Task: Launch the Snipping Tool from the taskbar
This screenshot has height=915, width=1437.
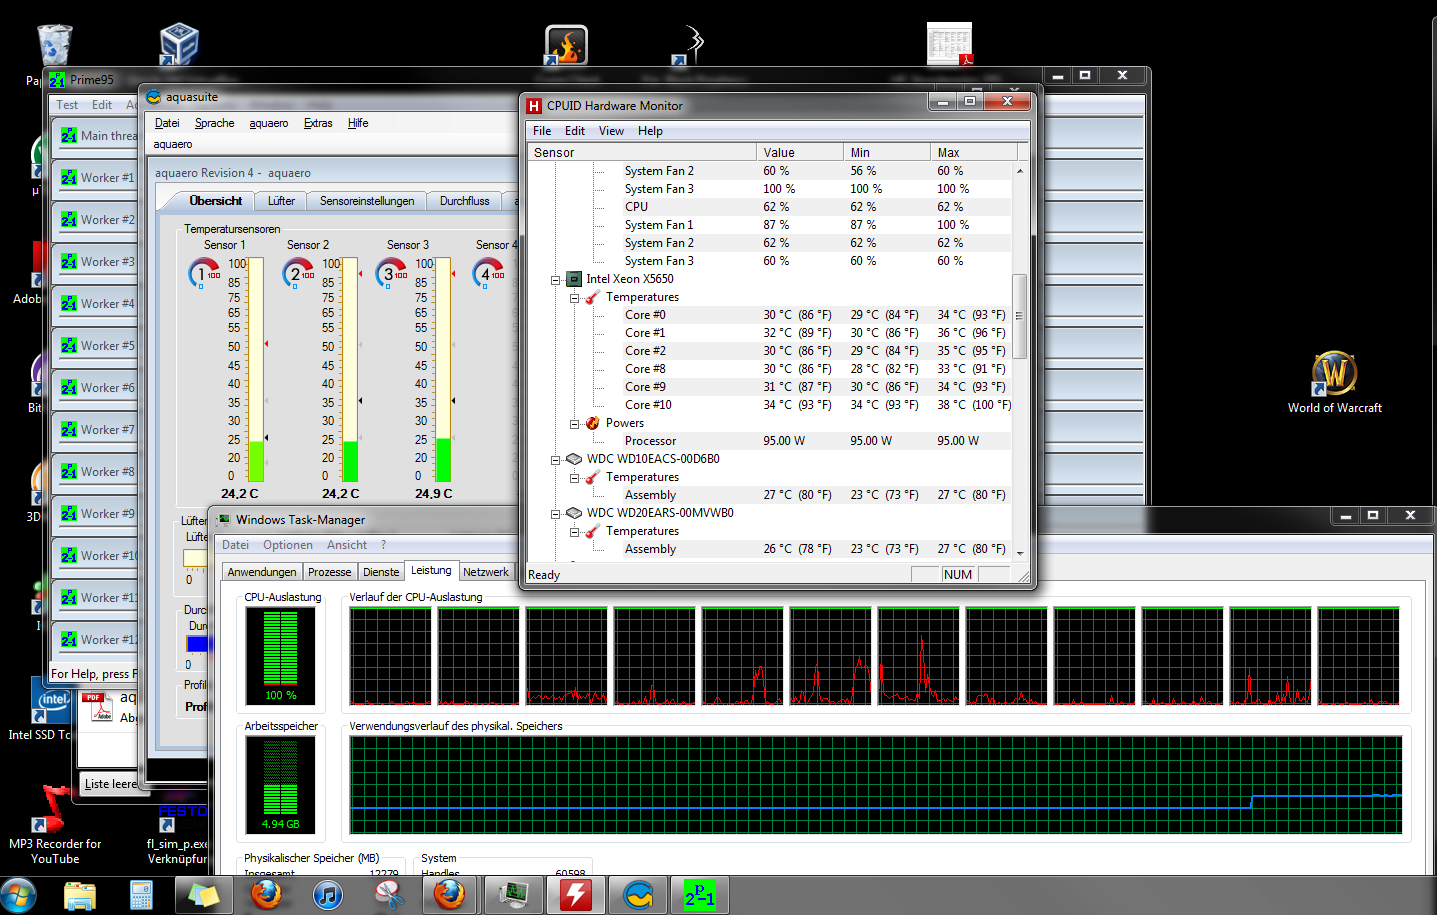Action: pos(388,894)
